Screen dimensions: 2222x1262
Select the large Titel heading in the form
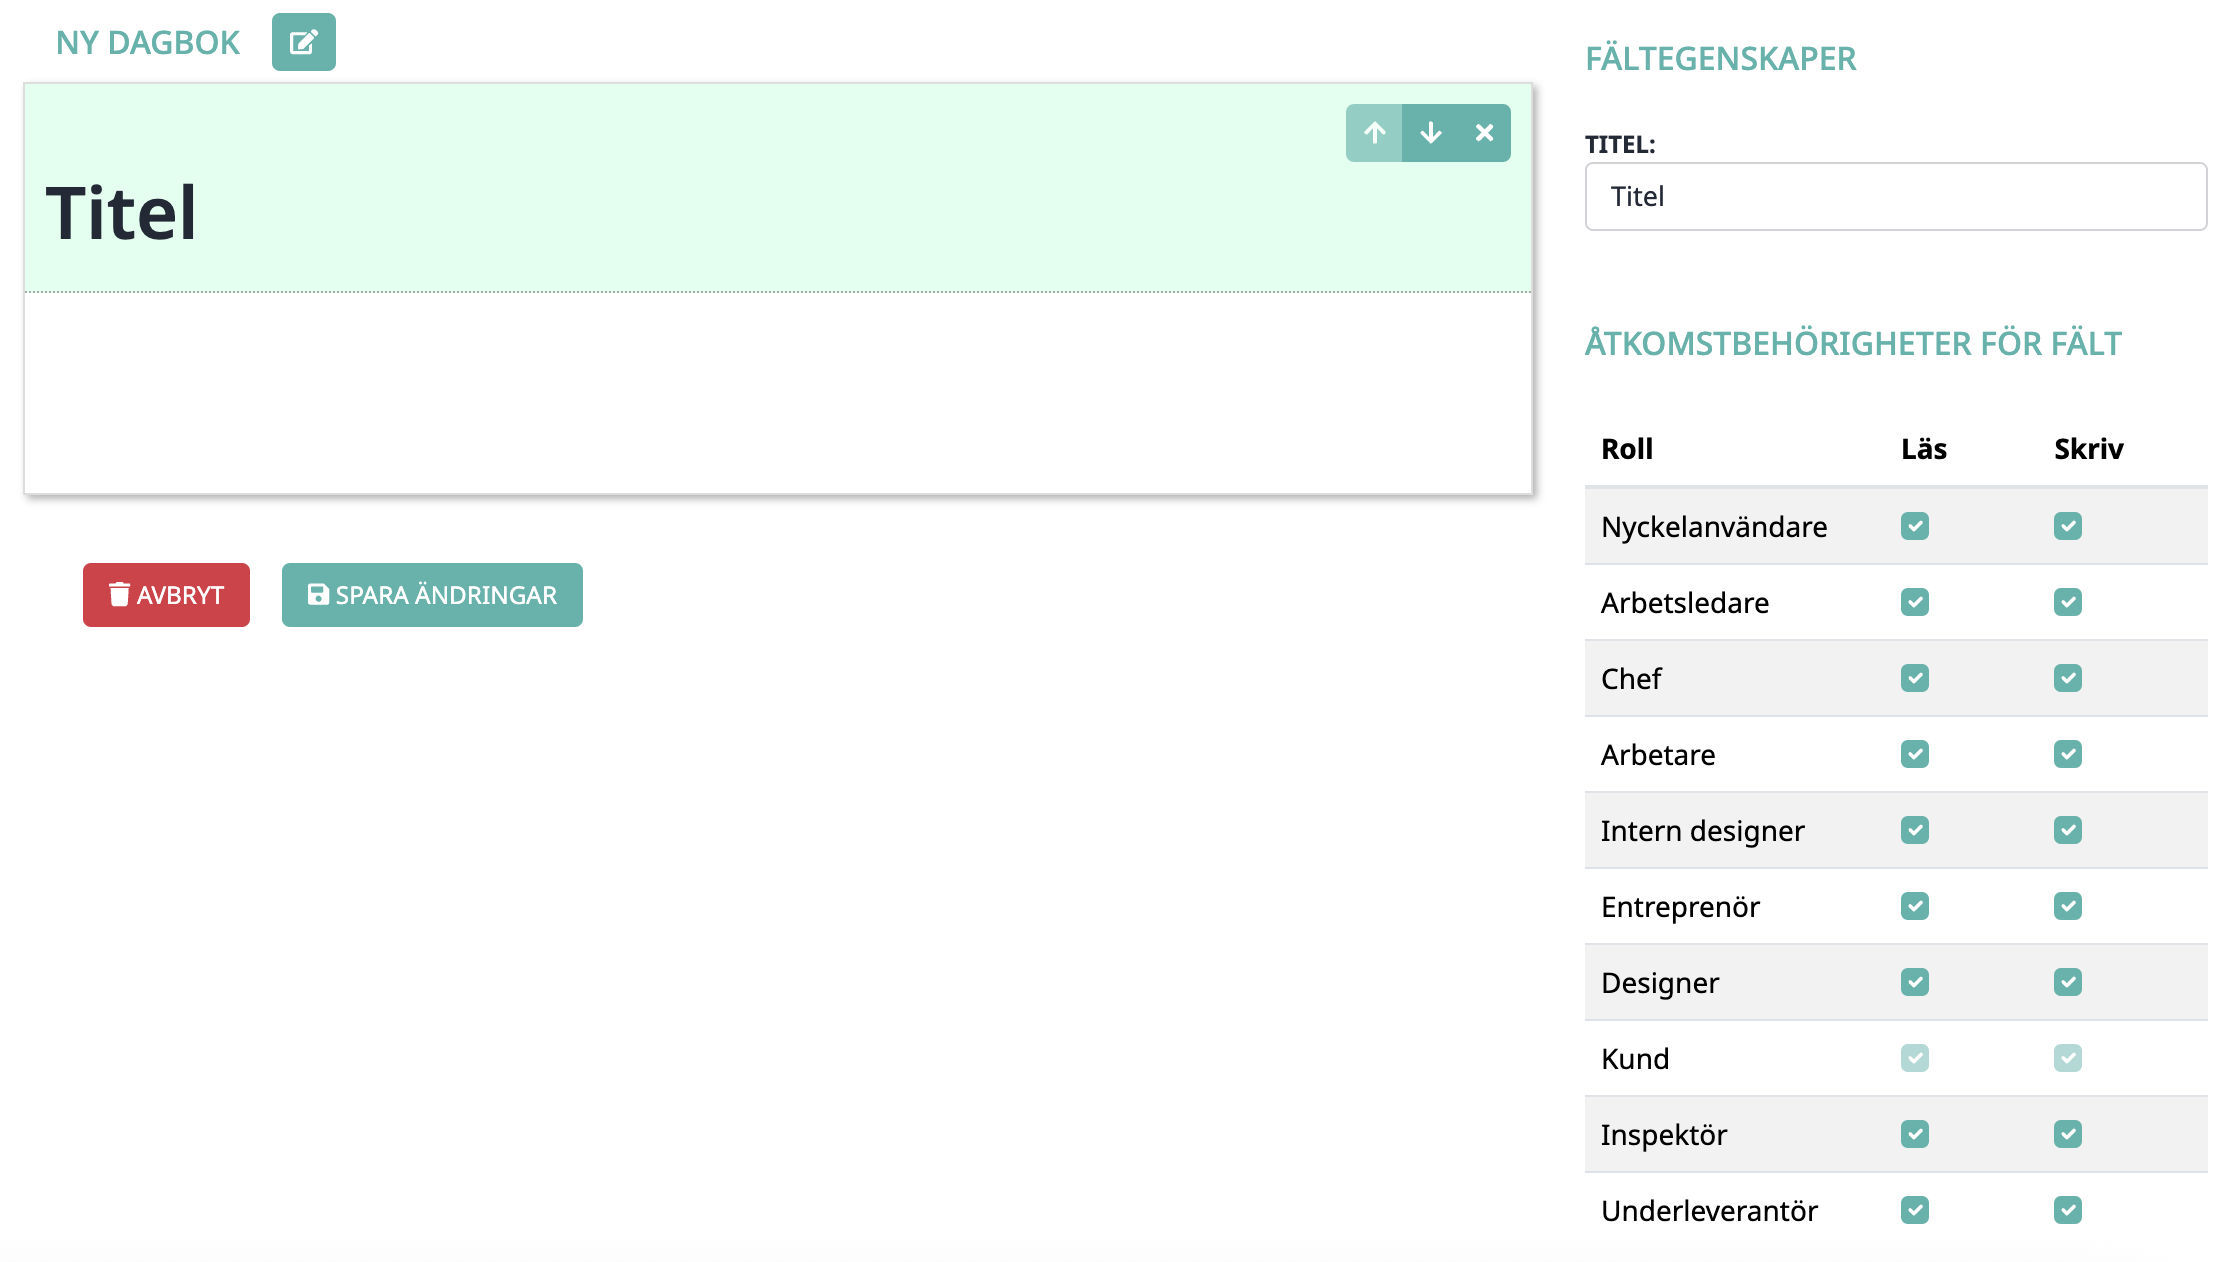coord(121,213)
